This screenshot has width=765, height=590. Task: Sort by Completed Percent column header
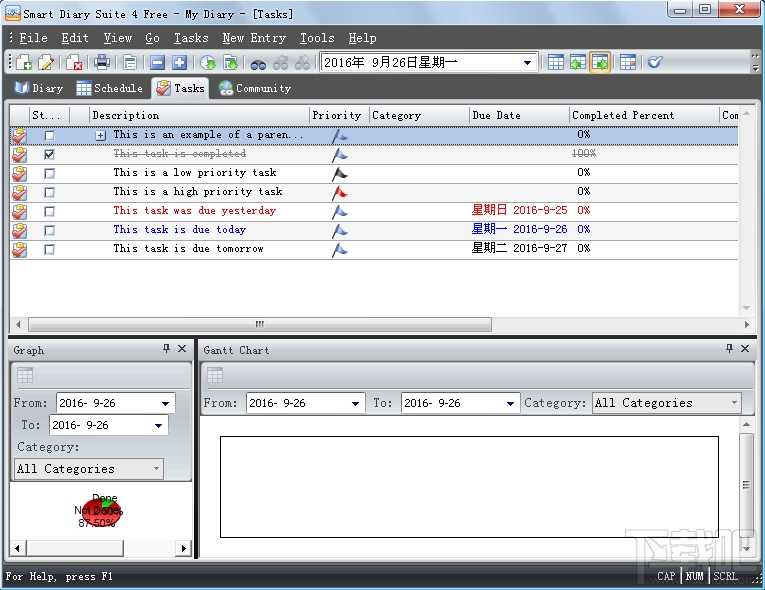click(x=644, y=115)
